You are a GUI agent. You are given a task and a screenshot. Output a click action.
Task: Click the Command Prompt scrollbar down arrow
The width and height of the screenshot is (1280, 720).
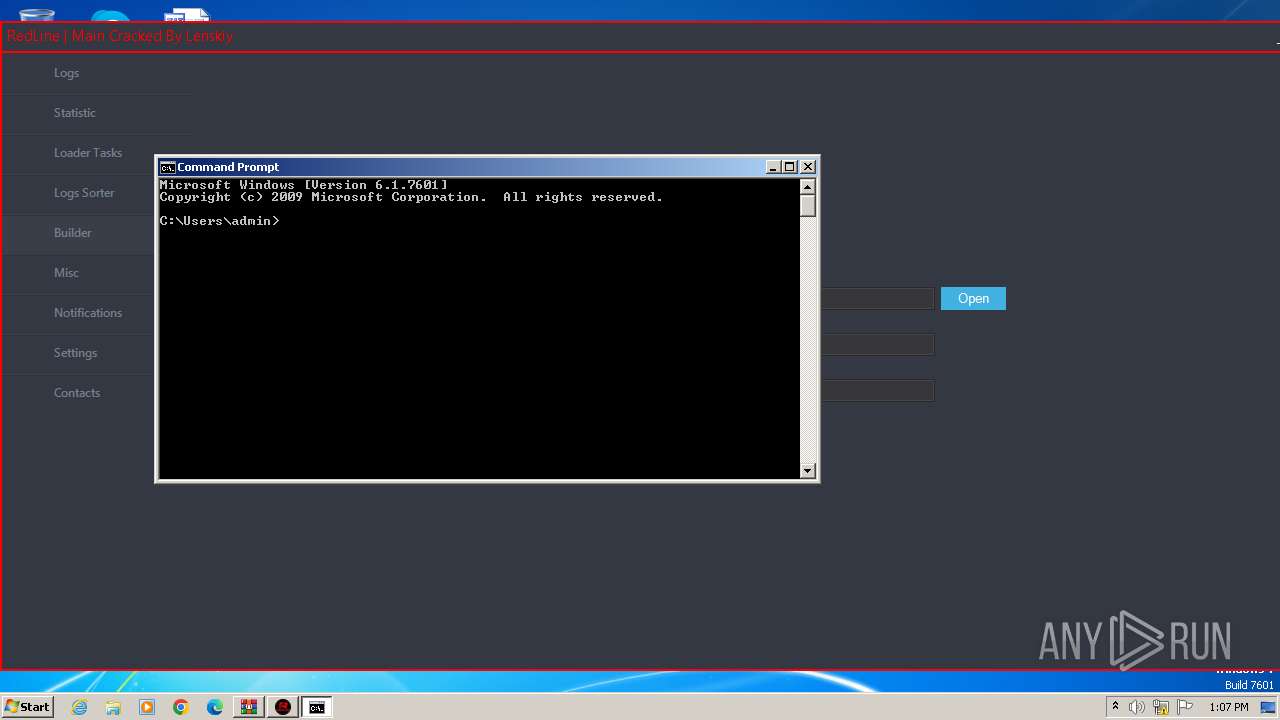pos(808,470)
